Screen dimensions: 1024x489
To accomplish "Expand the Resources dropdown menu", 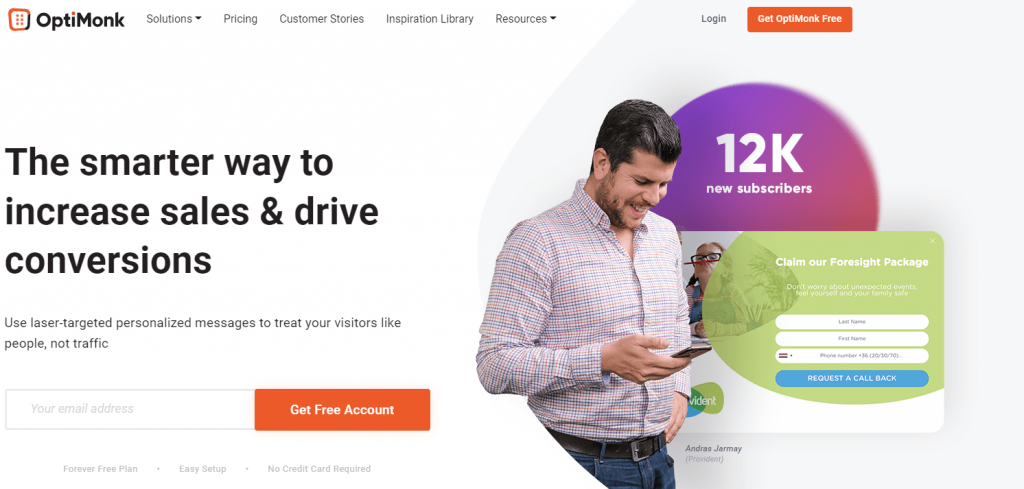I will coord(526,19).
